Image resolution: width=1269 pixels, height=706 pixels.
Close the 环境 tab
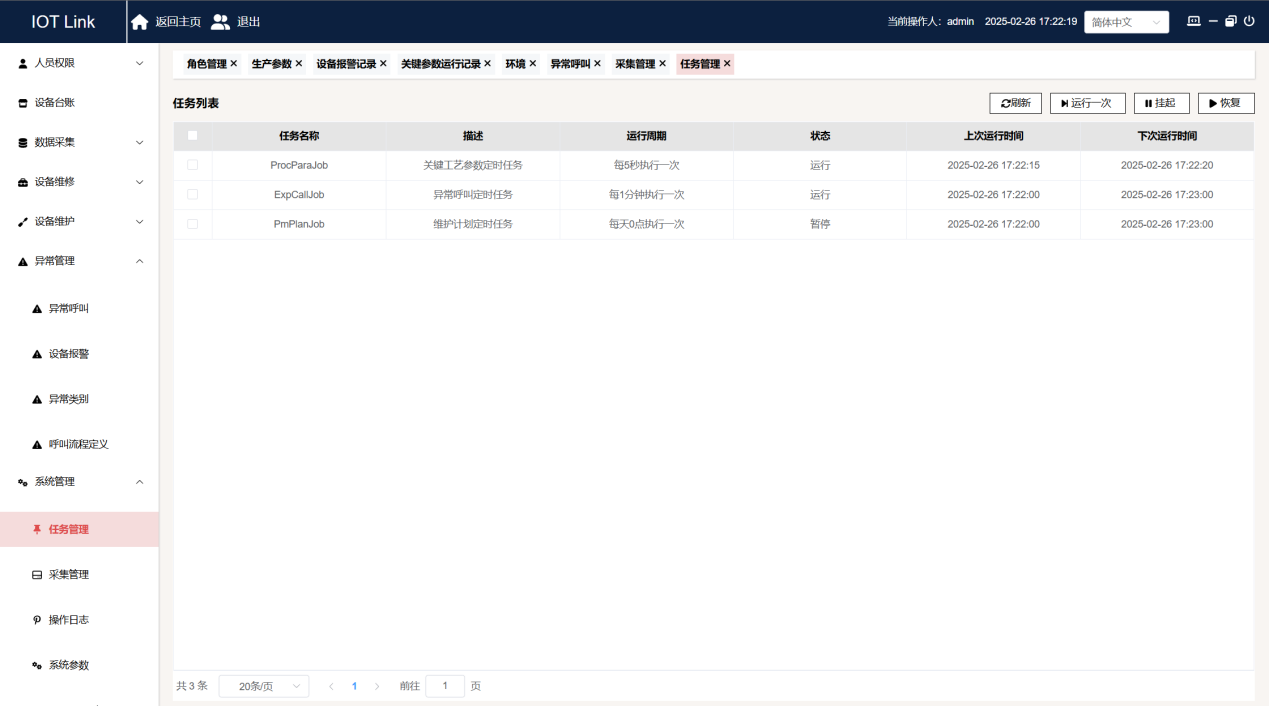(x=533, y=64)
